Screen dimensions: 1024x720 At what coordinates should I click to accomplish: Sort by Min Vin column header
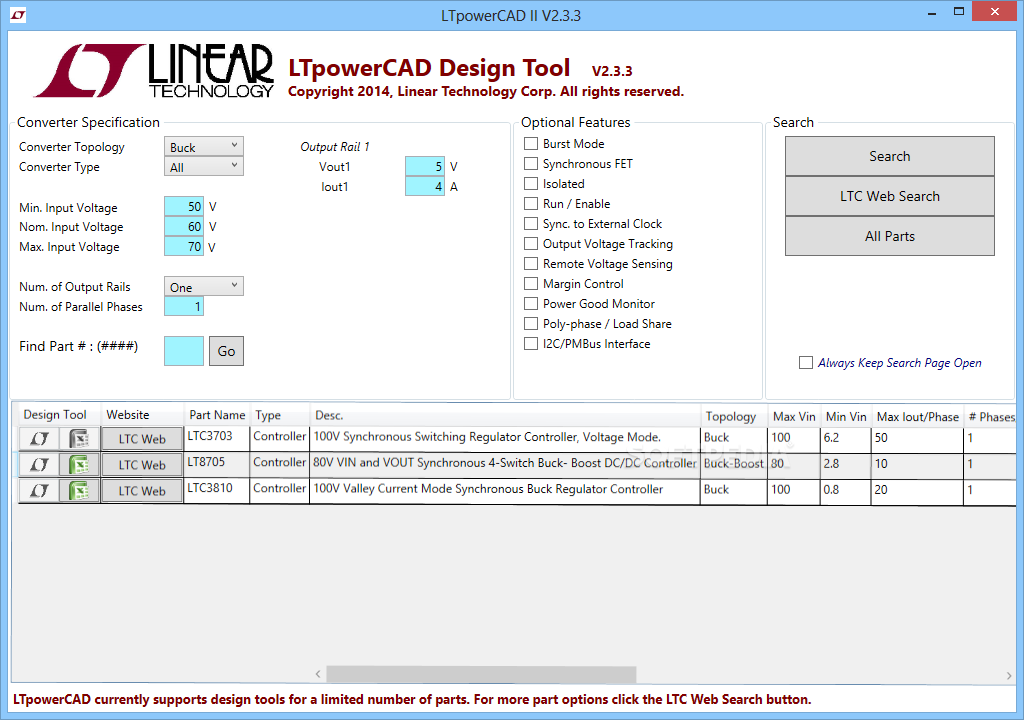[x=846, y=416]
